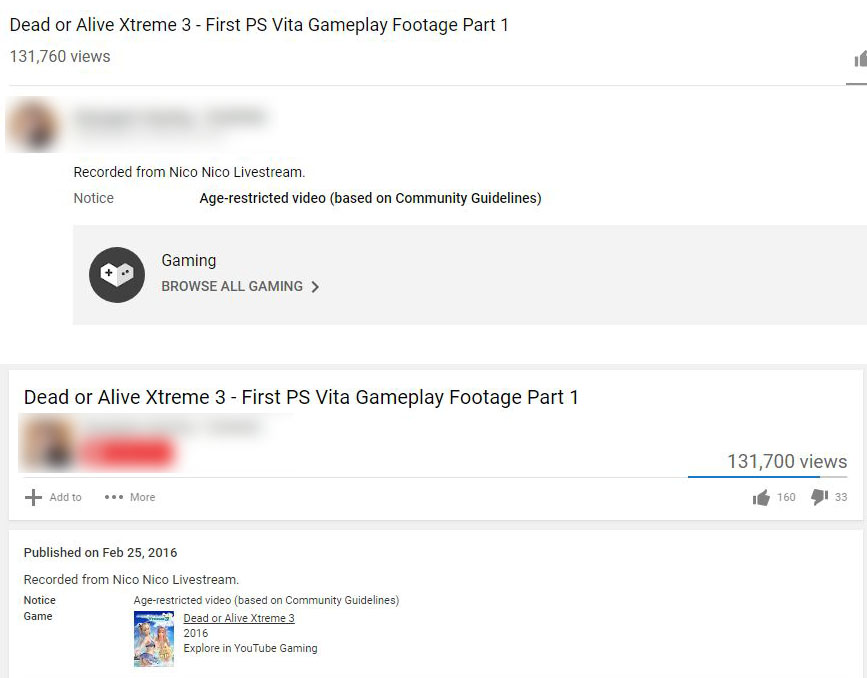Open the Dead or Alive Xtreme 3 game link
Viewport: 867px width, 678px height.
pyautogui.click(x=239, y=618)
